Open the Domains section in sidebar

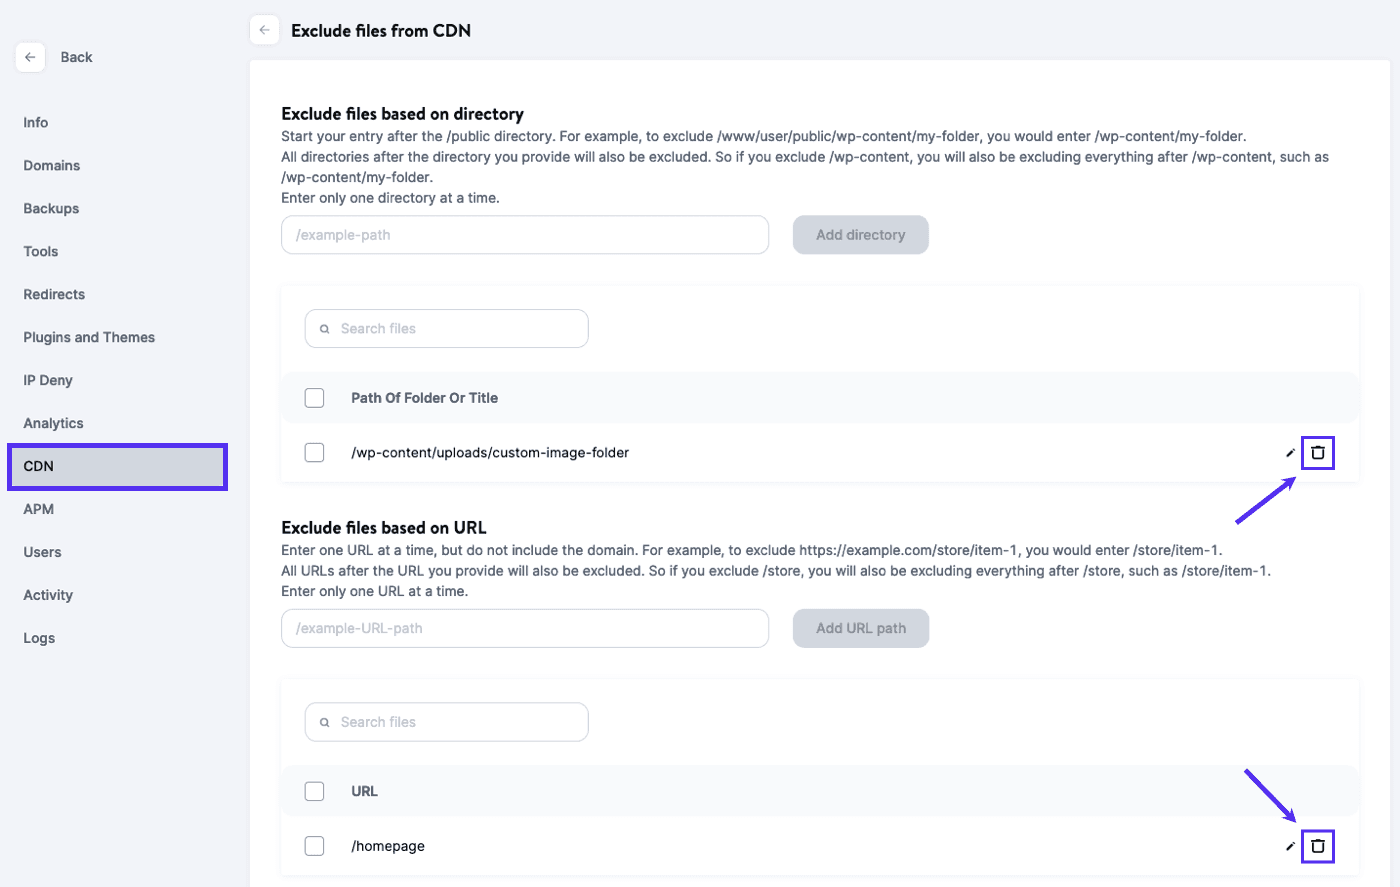click(x=52, y=166)
